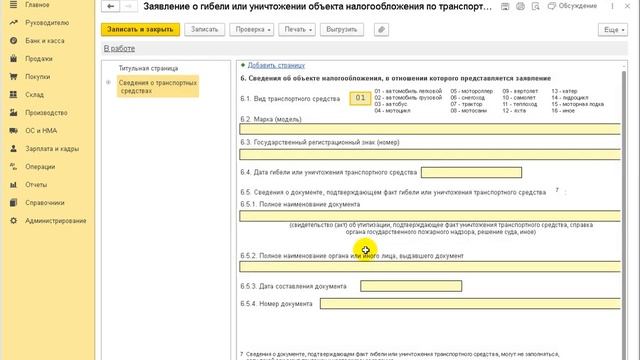
Task: Open the Еще dropdown menu
Action: [x=613, y=29]
